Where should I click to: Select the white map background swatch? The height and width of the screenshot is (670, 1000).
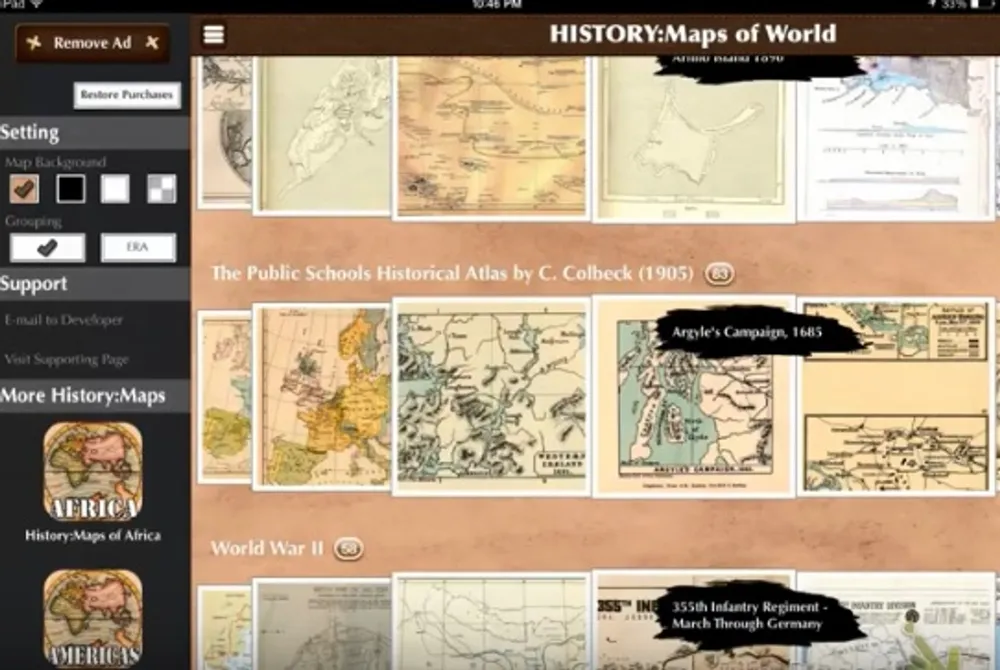point(115,189)
